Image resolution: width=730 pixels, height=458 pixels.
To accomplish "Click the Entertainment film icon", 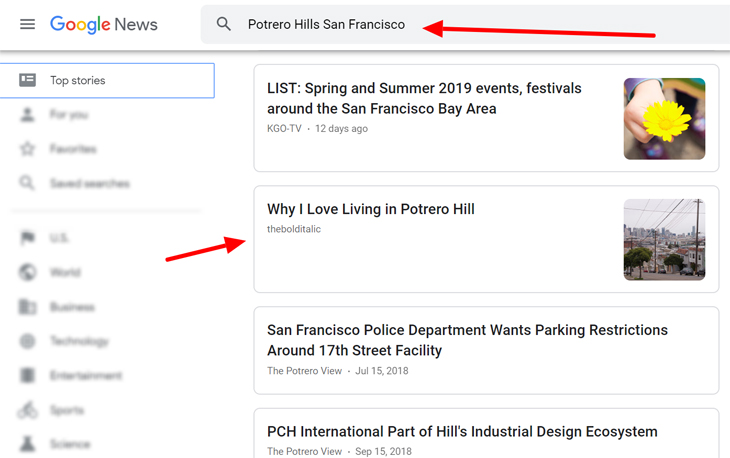I will click(x=27, y=375).
